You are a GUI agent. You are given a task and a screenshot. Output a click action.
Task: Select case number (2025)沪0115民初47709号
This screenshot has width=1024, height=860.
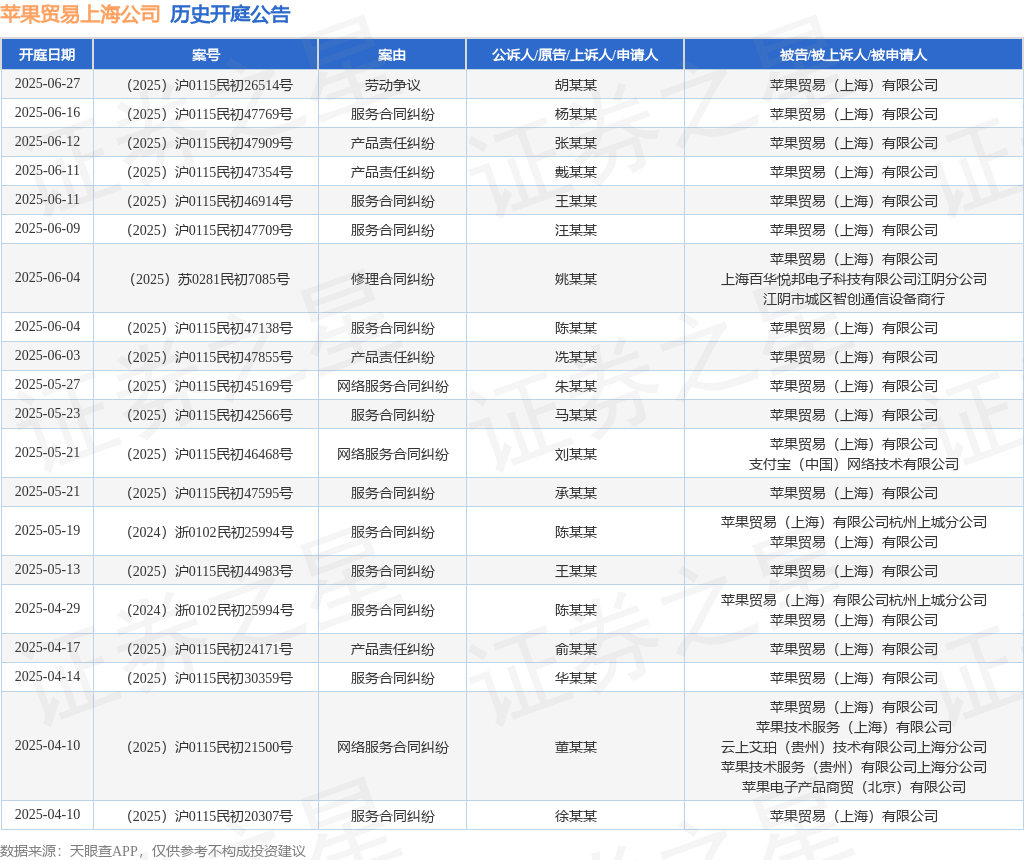[x=210, y=230]
